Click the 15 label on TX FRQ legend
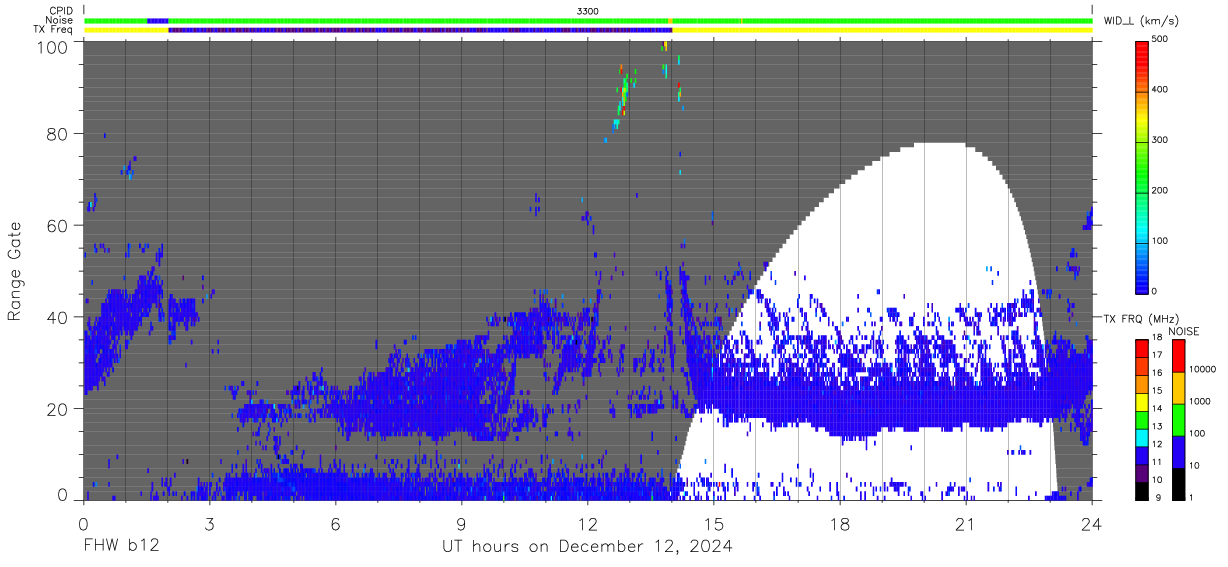1228x567 pixels. click(1157, 391)
